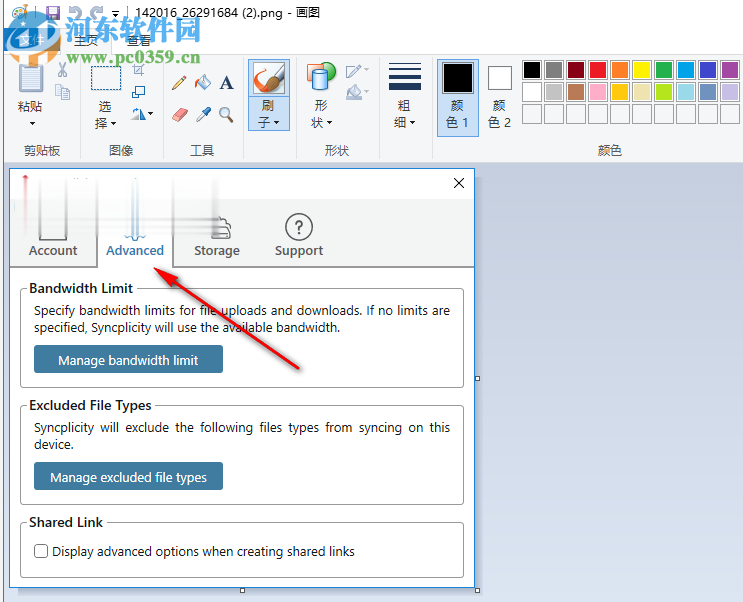The width and height of the screenshot is (743, 602).
Task: Select the Eraser tool
Action: (180, 115)
